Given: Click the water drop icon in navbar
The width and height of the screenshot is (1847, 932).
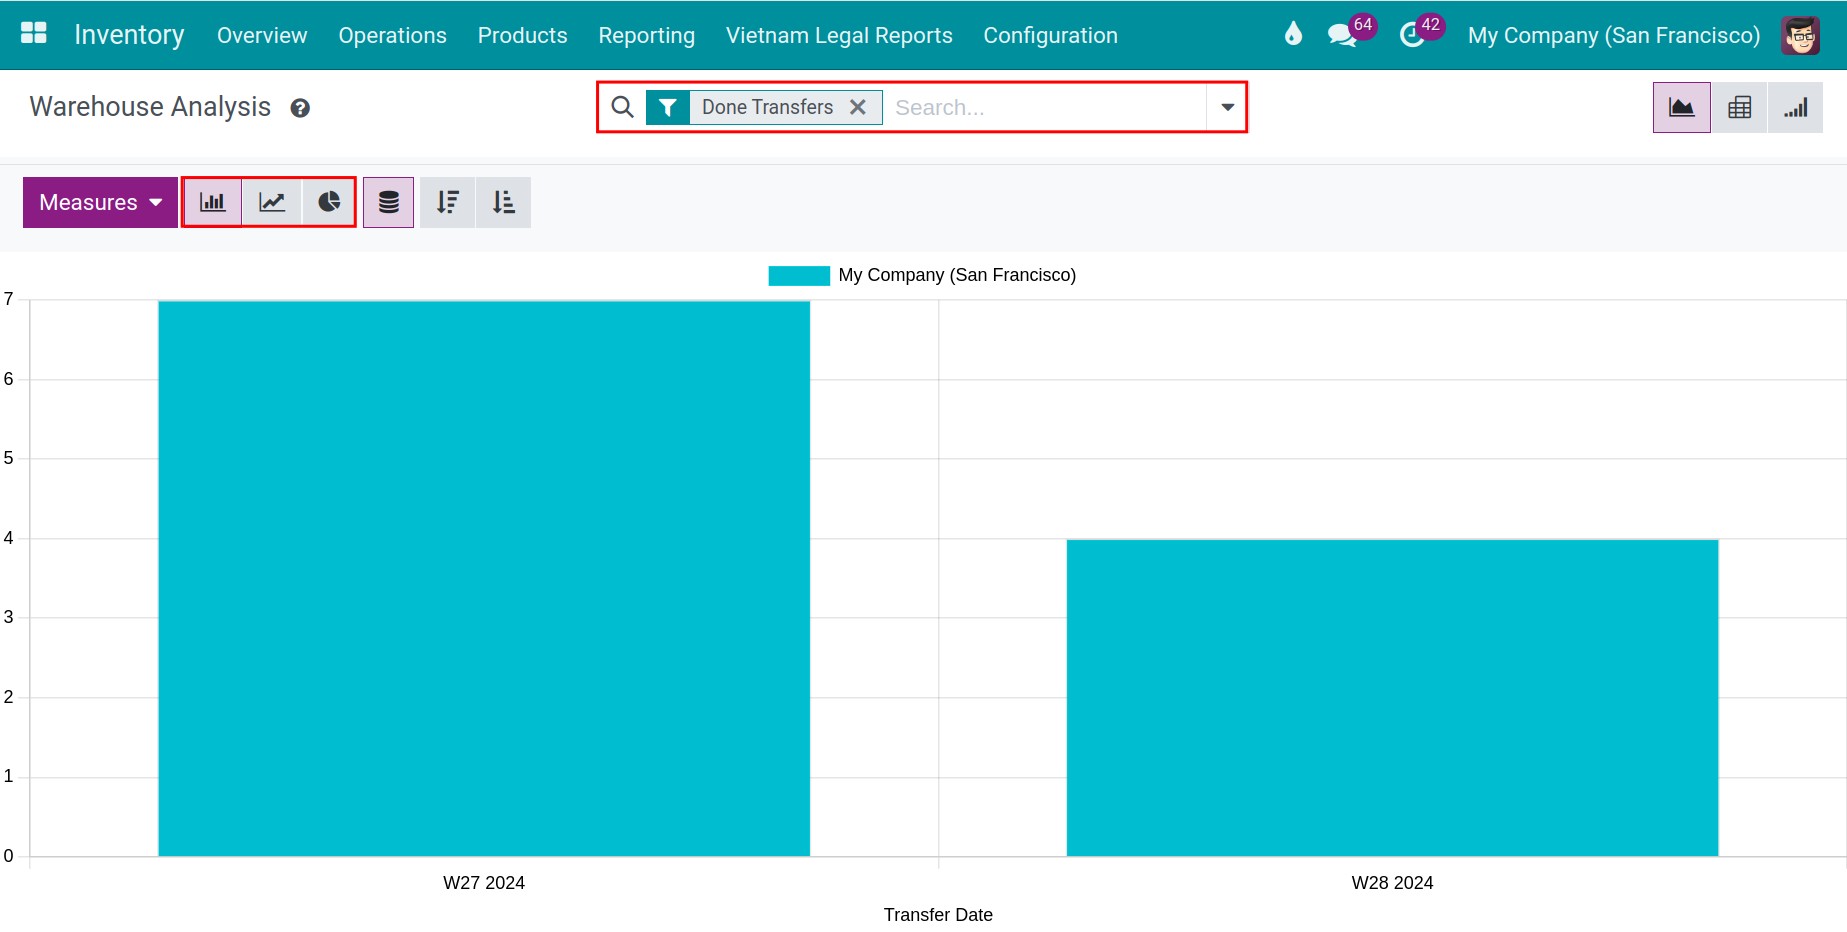Looking at the screenshot, I should tap(1293, 35).
